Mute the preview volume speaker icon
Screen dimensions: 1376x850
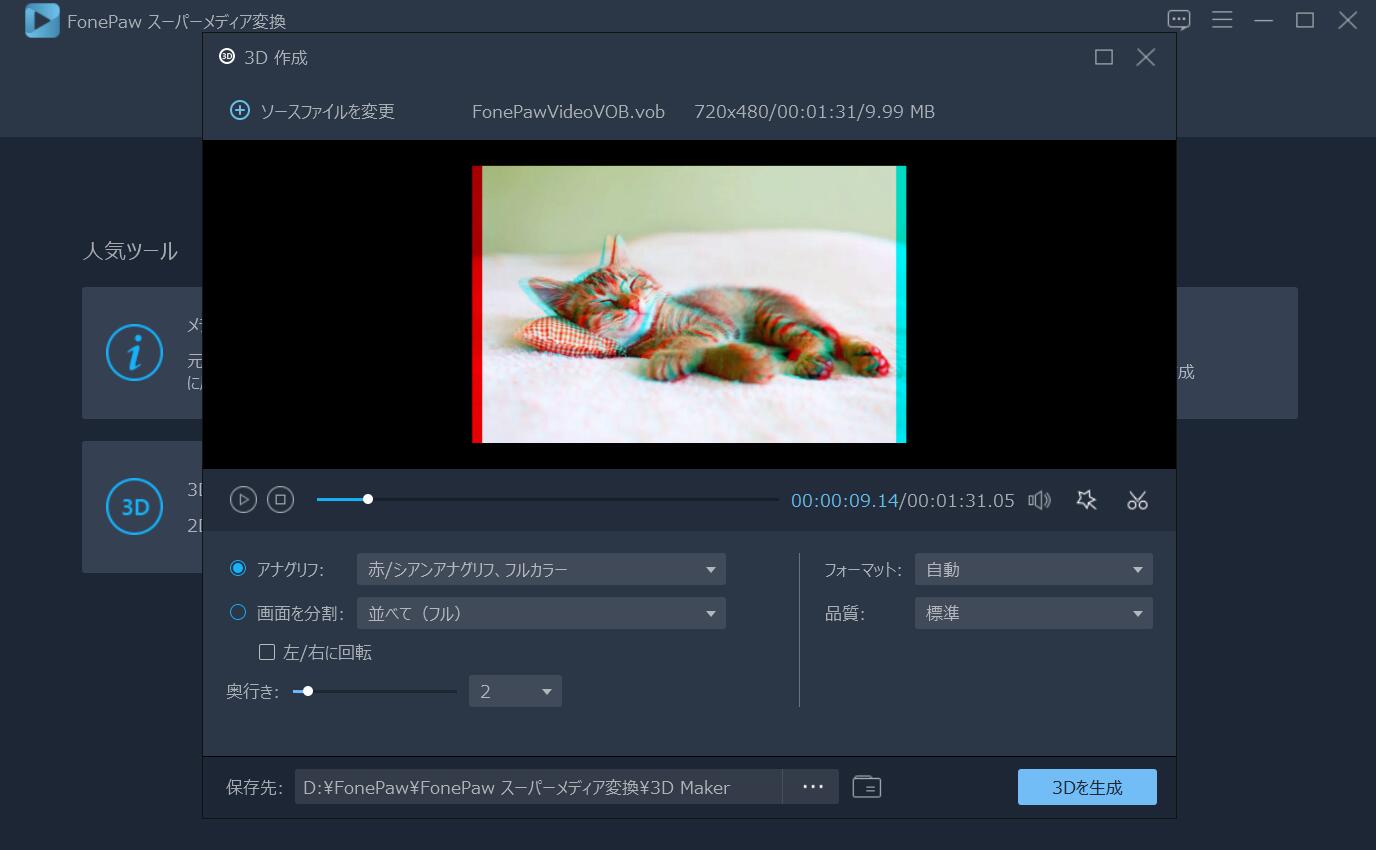click(x=1039, y=500)
